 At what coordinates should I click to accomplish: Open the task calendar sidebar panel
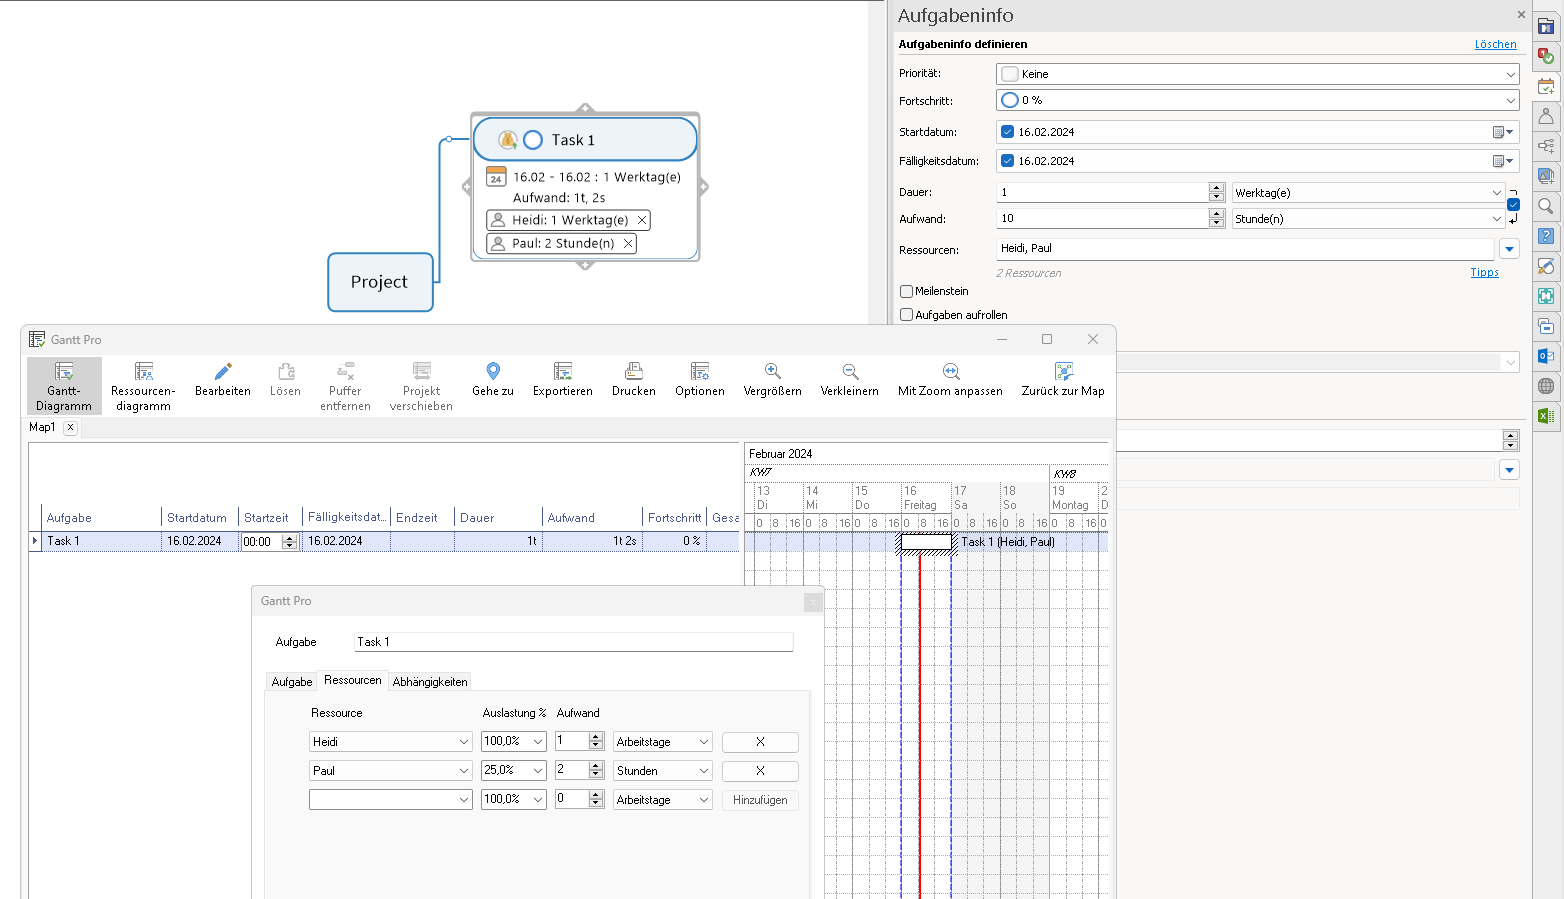1546,86
